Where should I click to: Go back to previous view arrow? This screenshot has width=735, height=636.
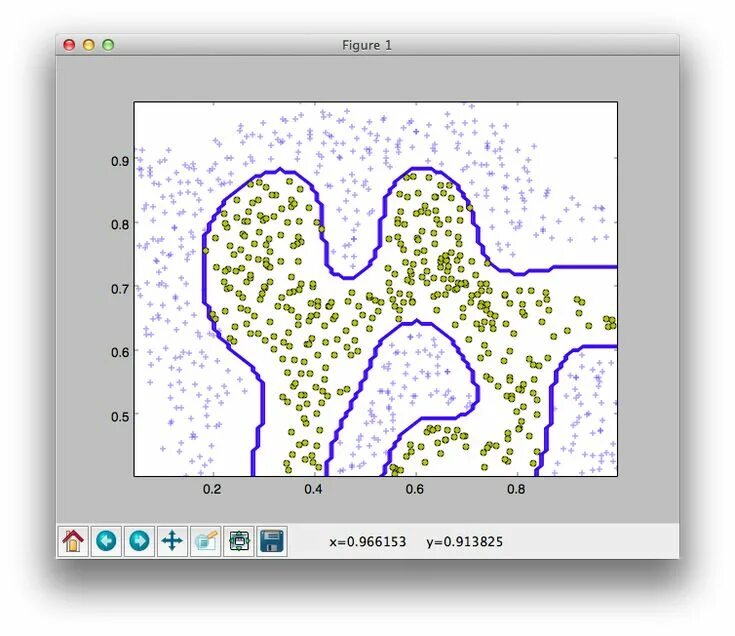click(106, 541)
